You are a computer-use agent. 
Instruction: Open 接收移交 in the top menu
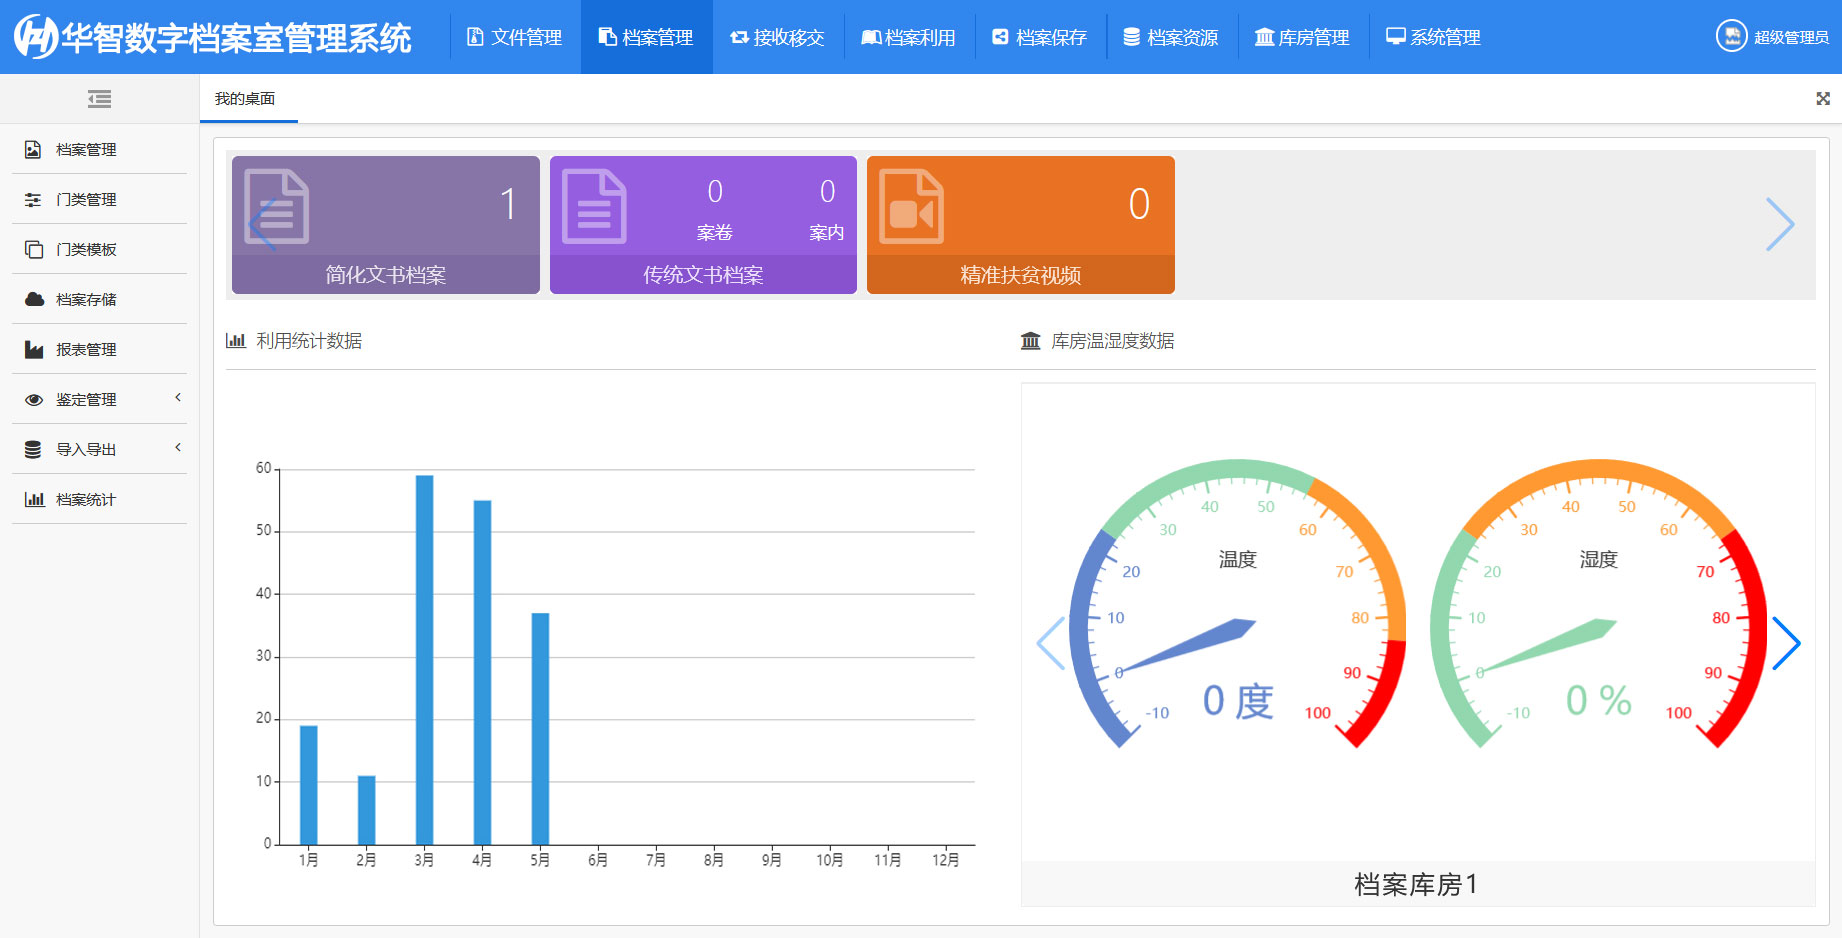778,37
